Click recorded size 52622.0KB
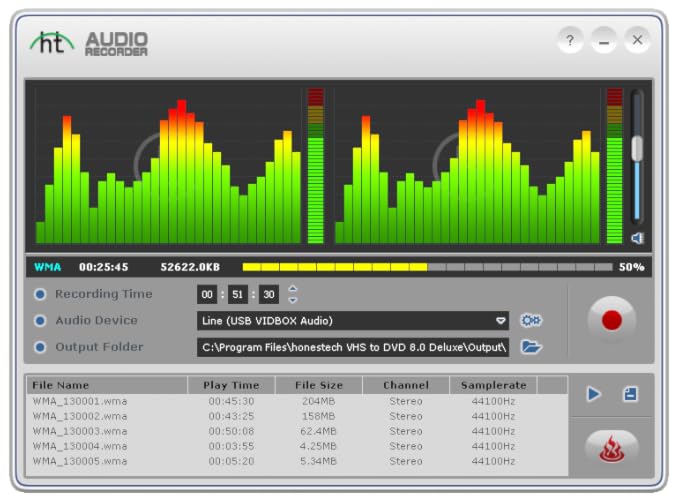 [190, 267]
